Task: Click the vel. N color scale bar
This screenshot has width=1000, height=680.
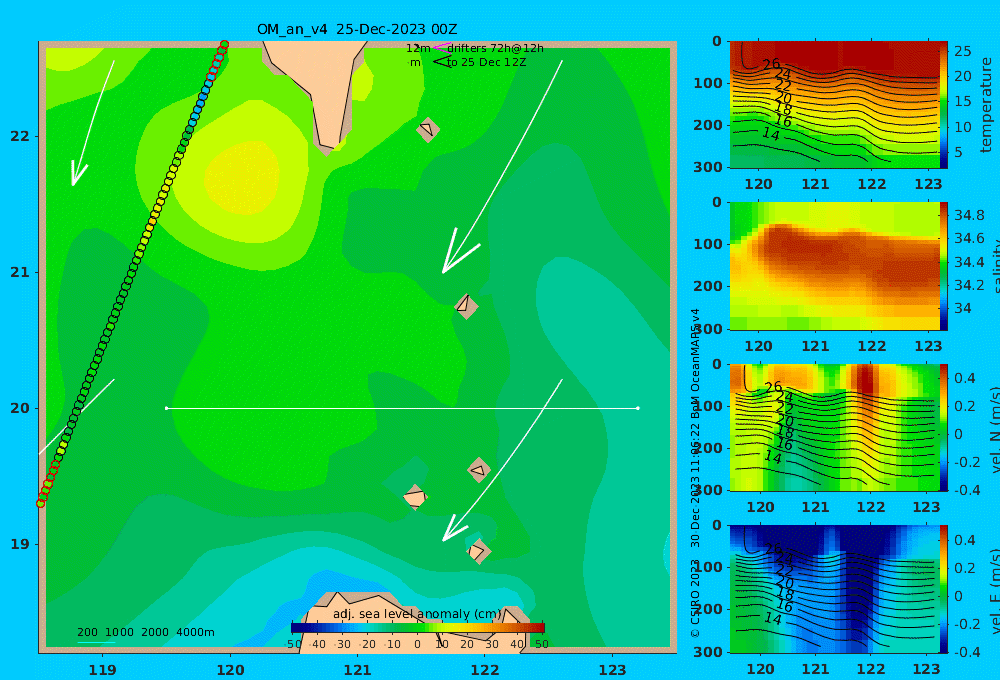Action: pyautogui.click(x=944, y=427)
